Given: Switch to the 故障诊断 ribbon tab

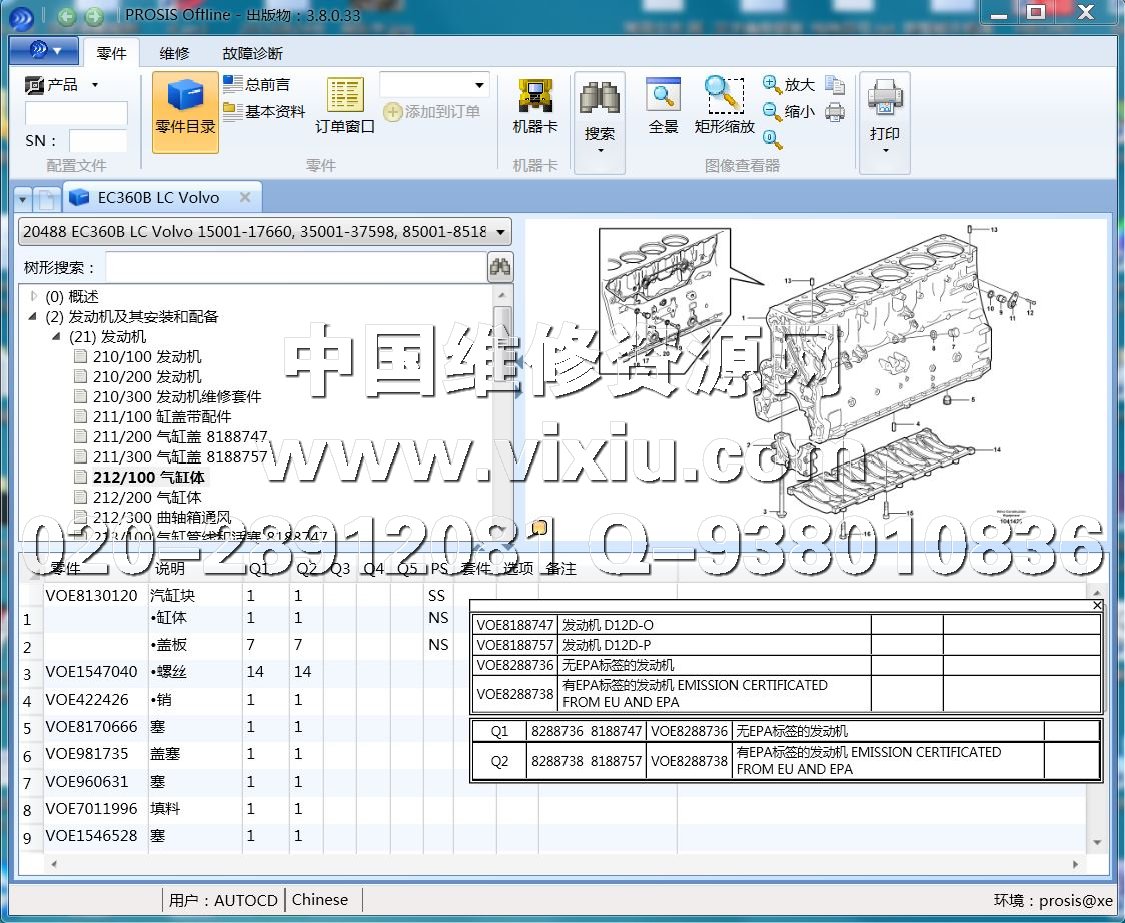Looking at the screenshot, I should [252, 53].
